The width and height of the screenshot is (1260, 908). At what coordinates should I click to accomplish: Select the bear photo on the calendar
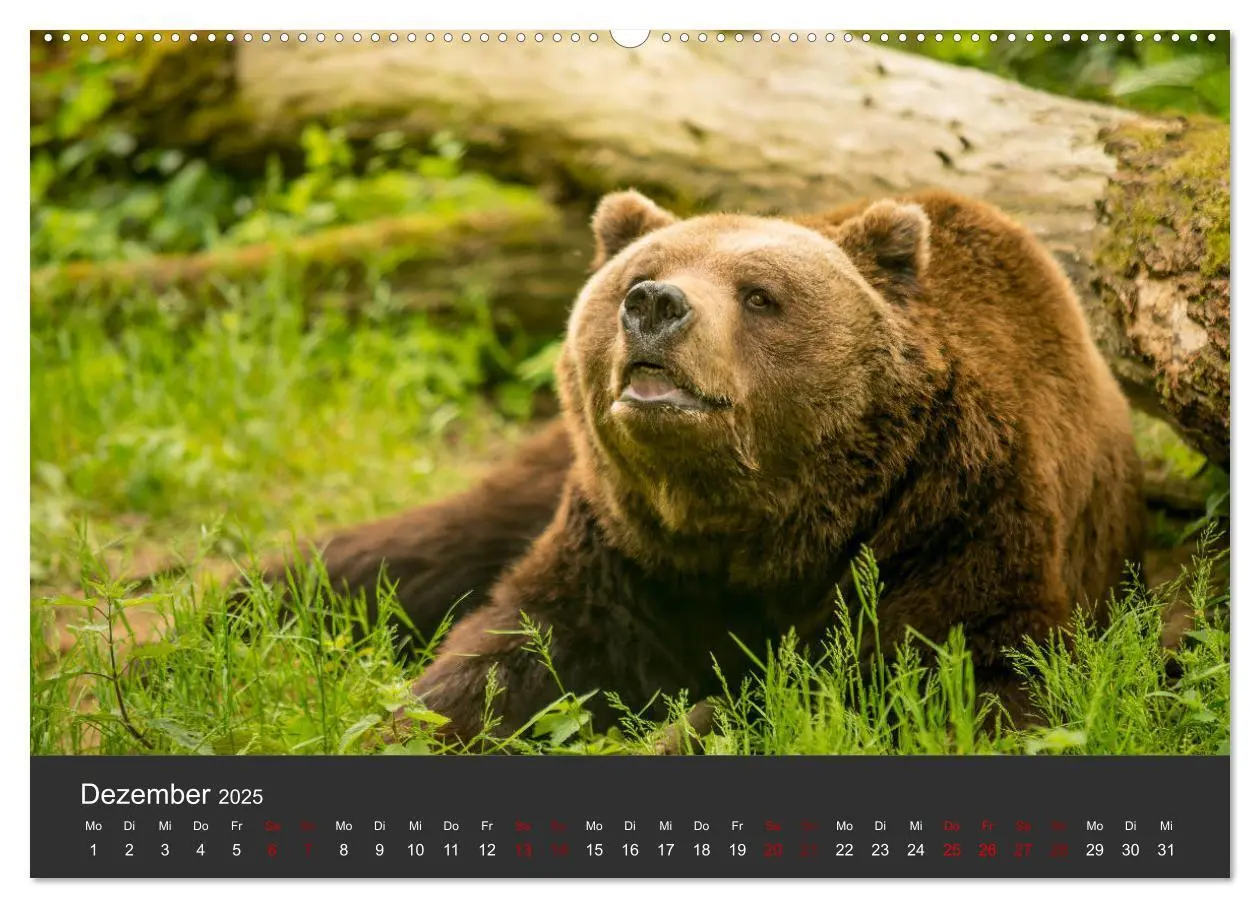pyautogui.click(x=630, y=392)
